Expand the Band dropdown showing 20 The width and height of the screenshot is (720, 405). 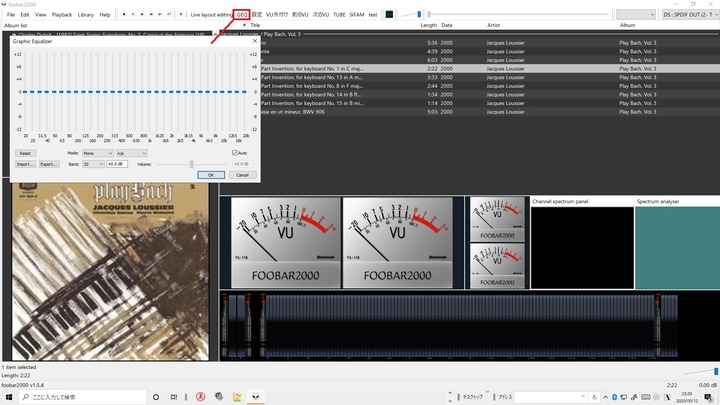[x=93, y=163]
